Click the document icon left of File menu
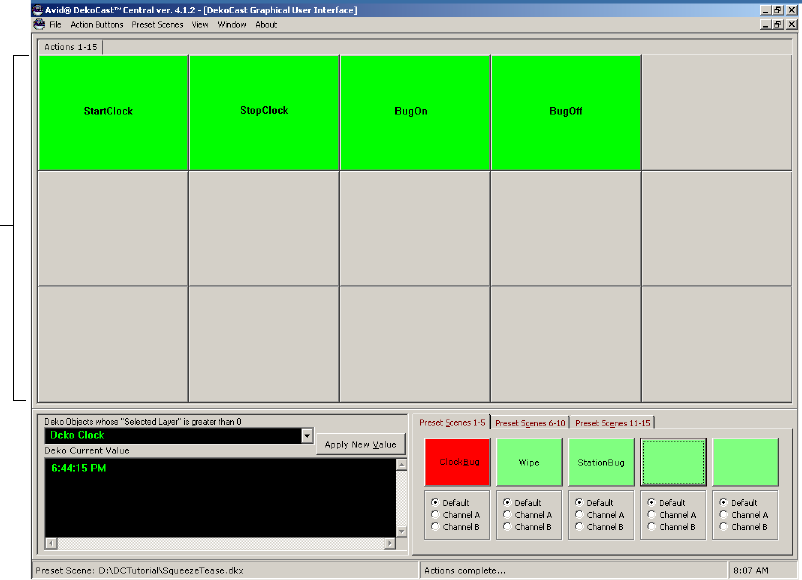The width and height of the screenshot is (802, 580). coord(39,24)
